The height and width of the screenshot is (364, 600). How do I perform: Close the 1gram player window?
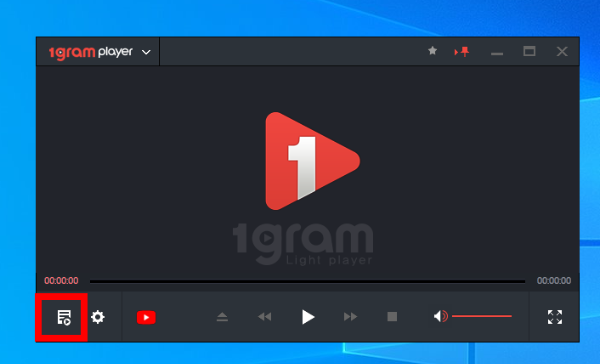tap(562, 51)
